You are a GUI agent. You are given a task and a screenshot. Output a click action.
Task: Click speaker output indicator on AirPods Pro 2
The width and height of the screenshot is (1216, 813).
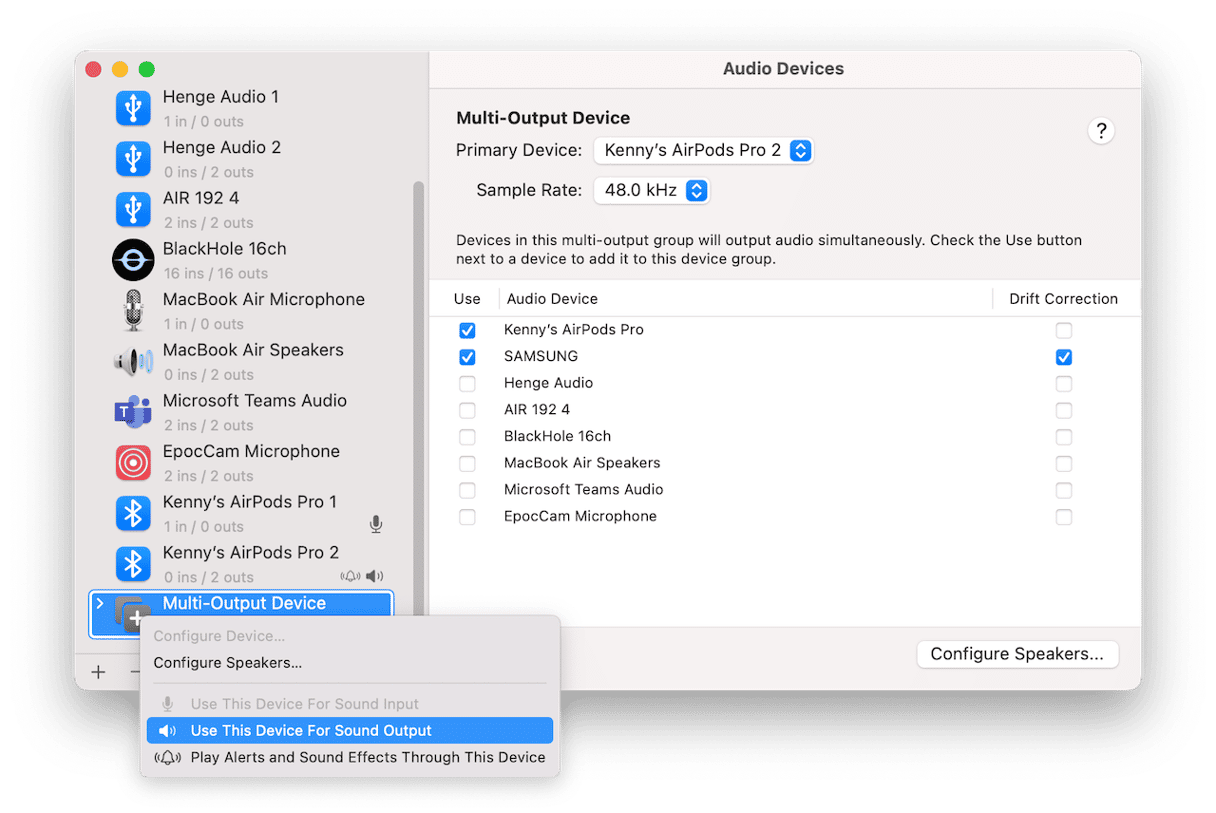[x=375, y=576]
